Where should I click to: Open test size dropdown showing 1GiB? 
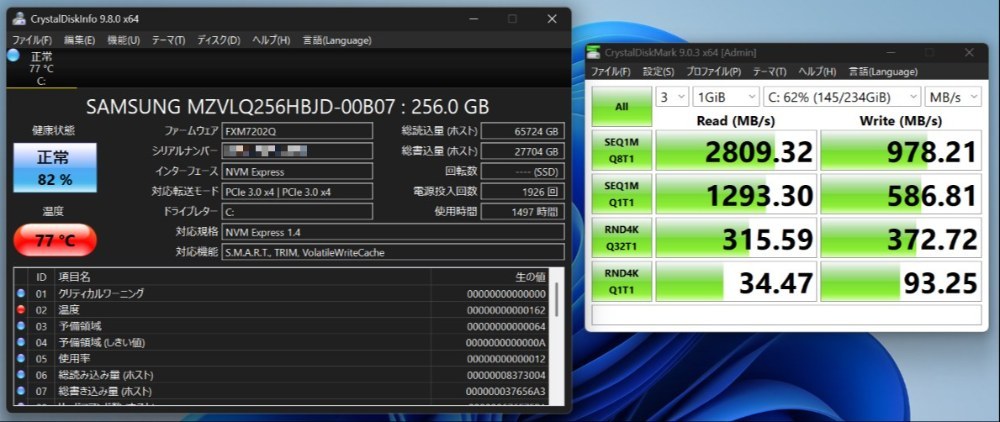pyautogui.click(x=726, y=97)
